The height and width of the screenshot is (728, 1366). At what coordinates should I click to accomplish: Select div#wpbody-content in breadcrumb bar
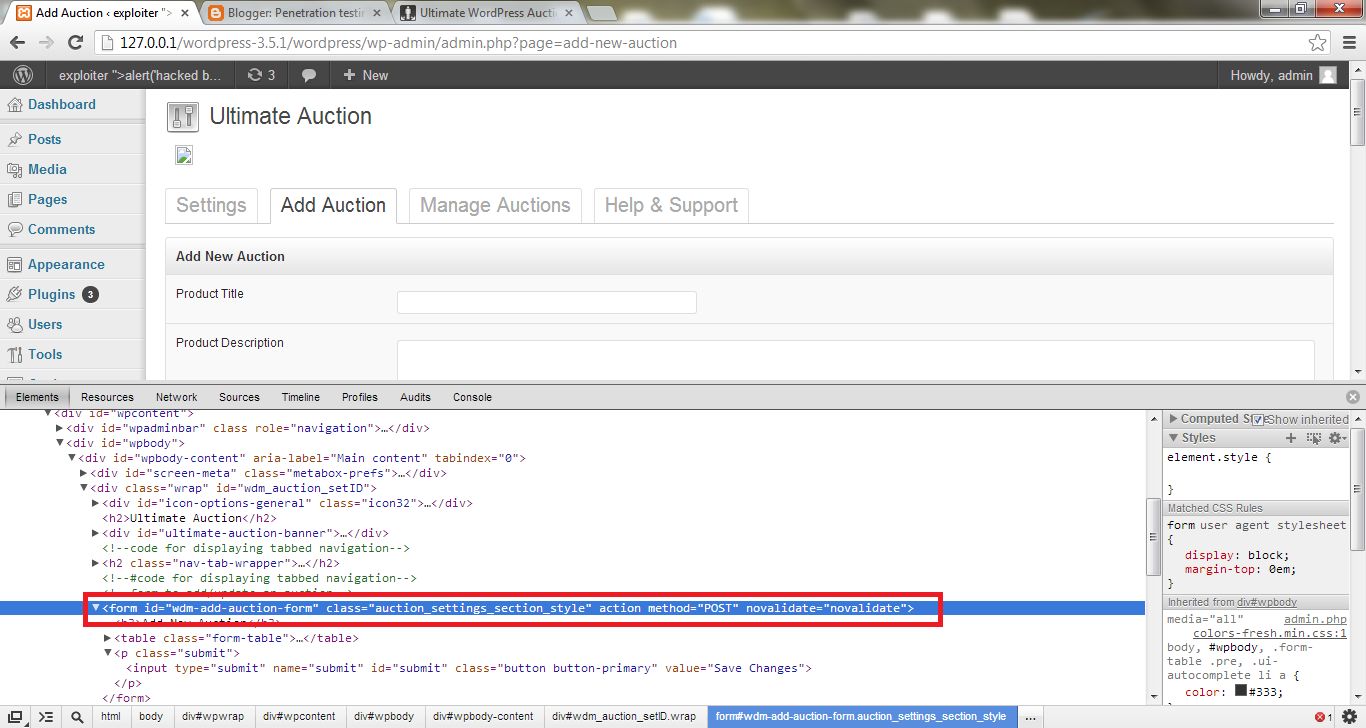[484, 717]
